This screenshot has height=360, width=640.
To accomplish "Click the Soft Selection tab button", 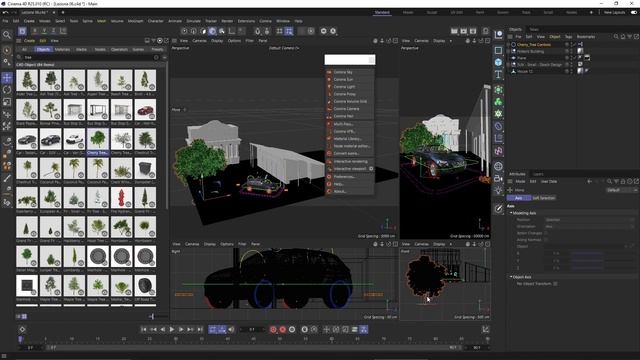I will click(543, 198).
